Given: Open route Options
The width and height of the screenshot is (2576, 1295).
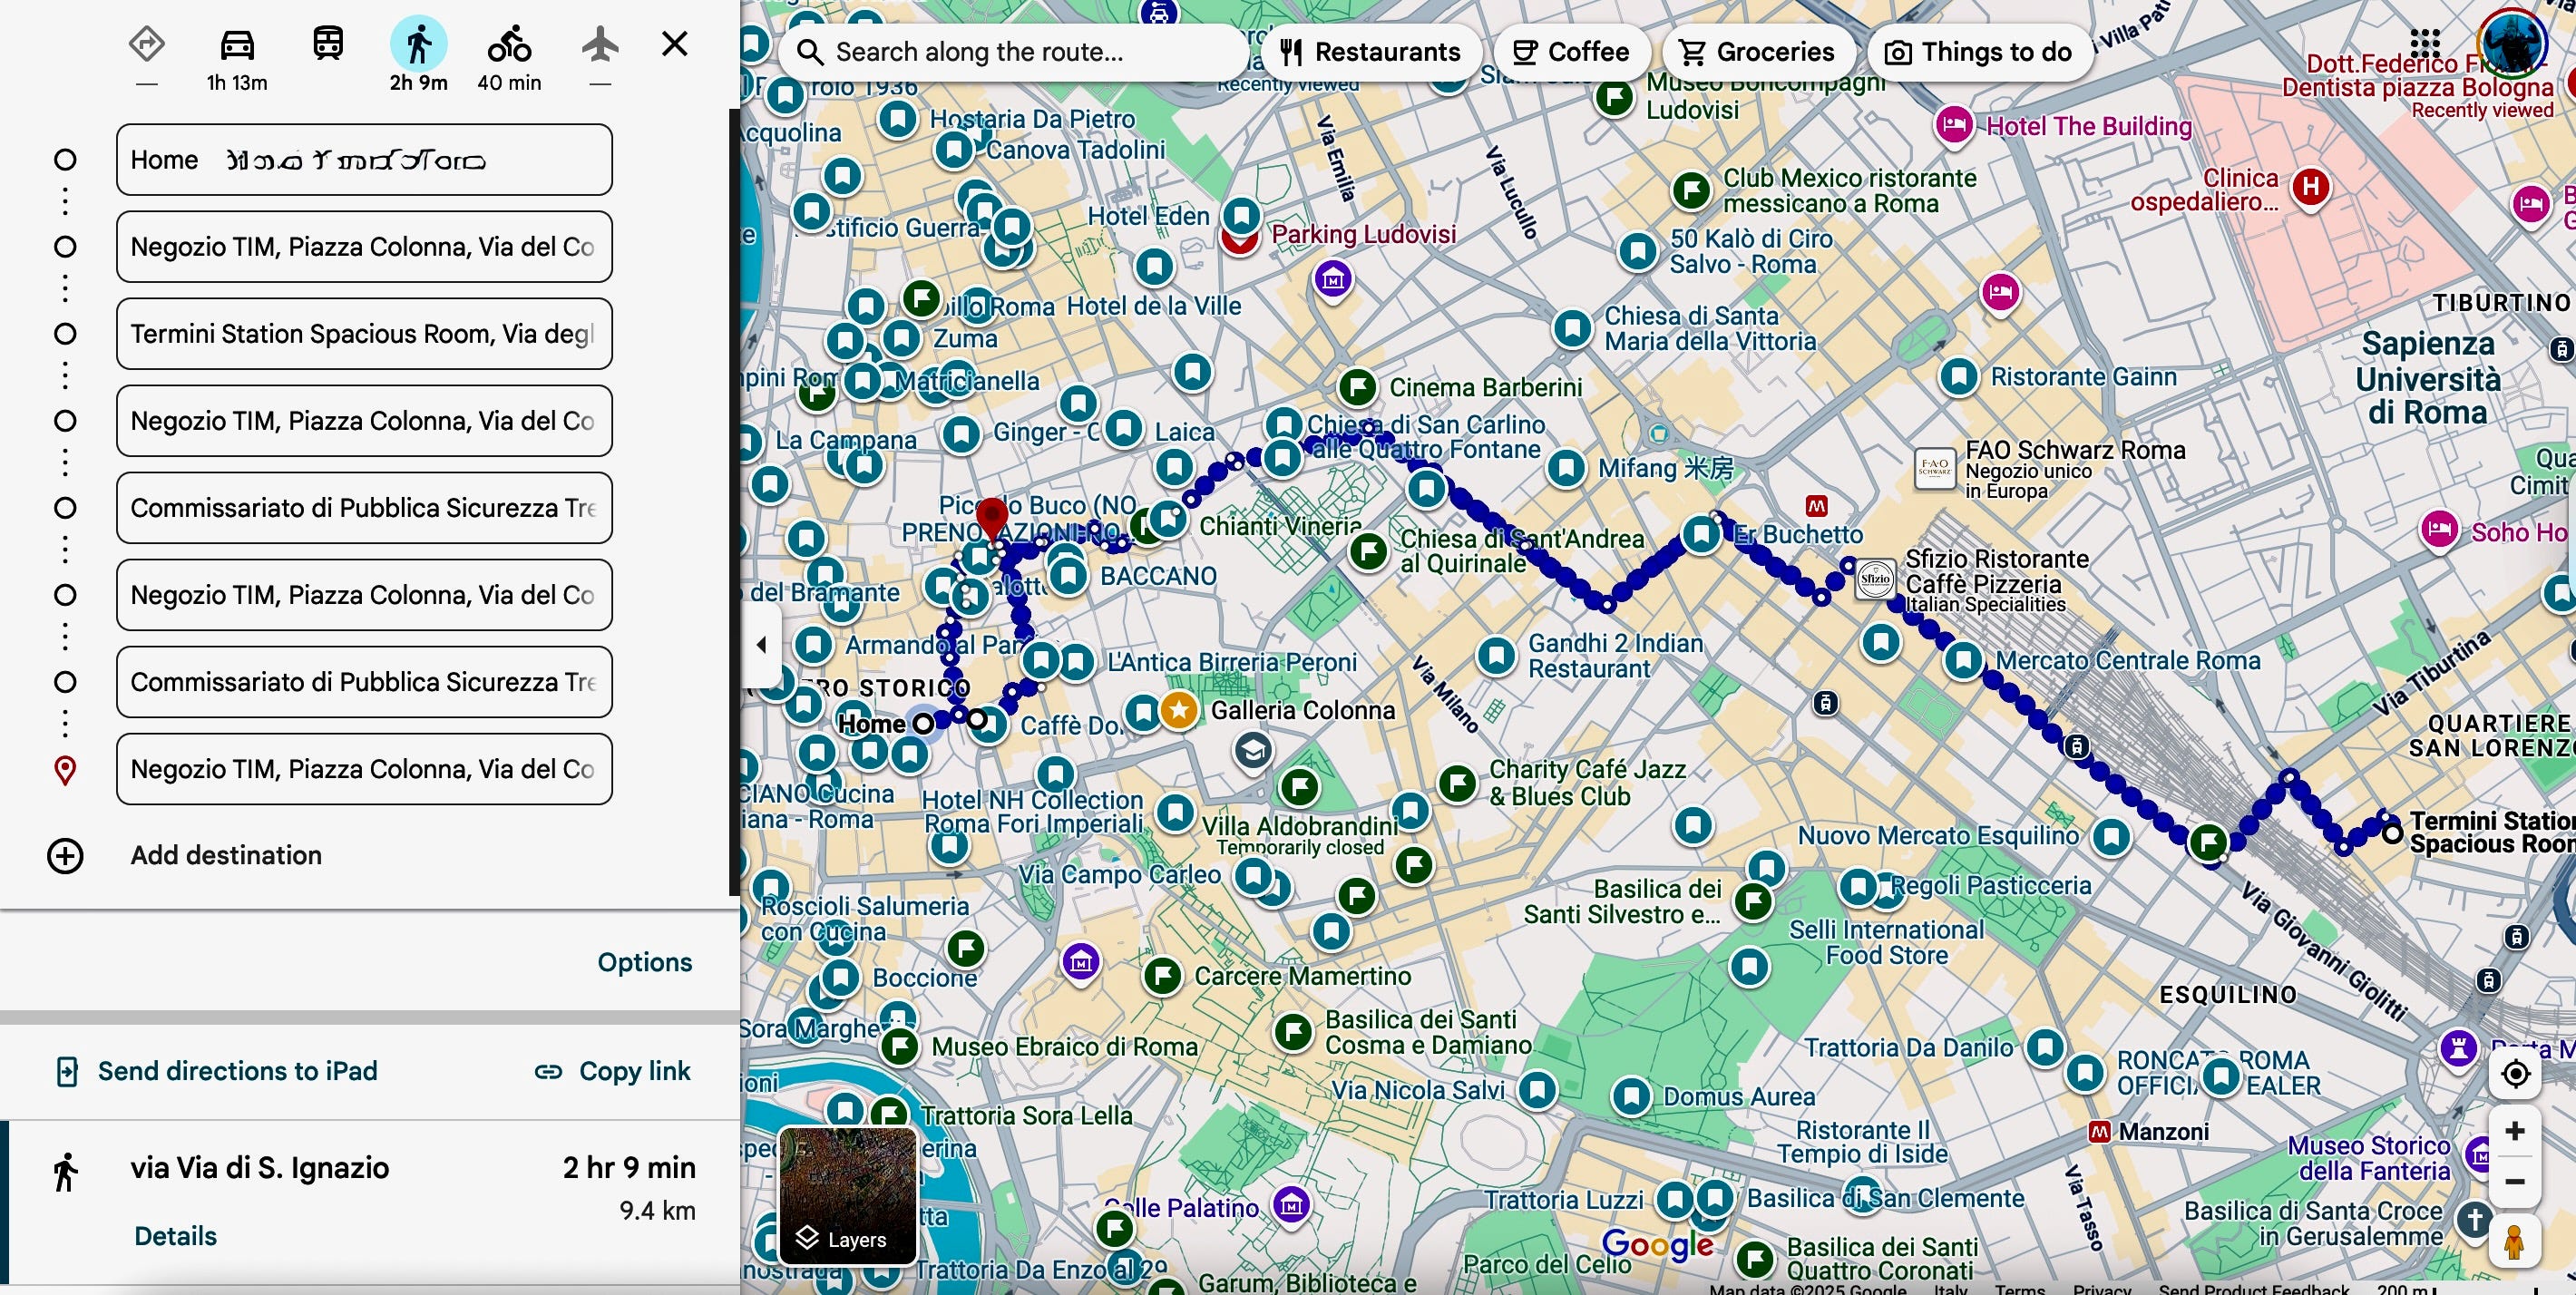Looking at the screenshot, I should pos(645,962).
